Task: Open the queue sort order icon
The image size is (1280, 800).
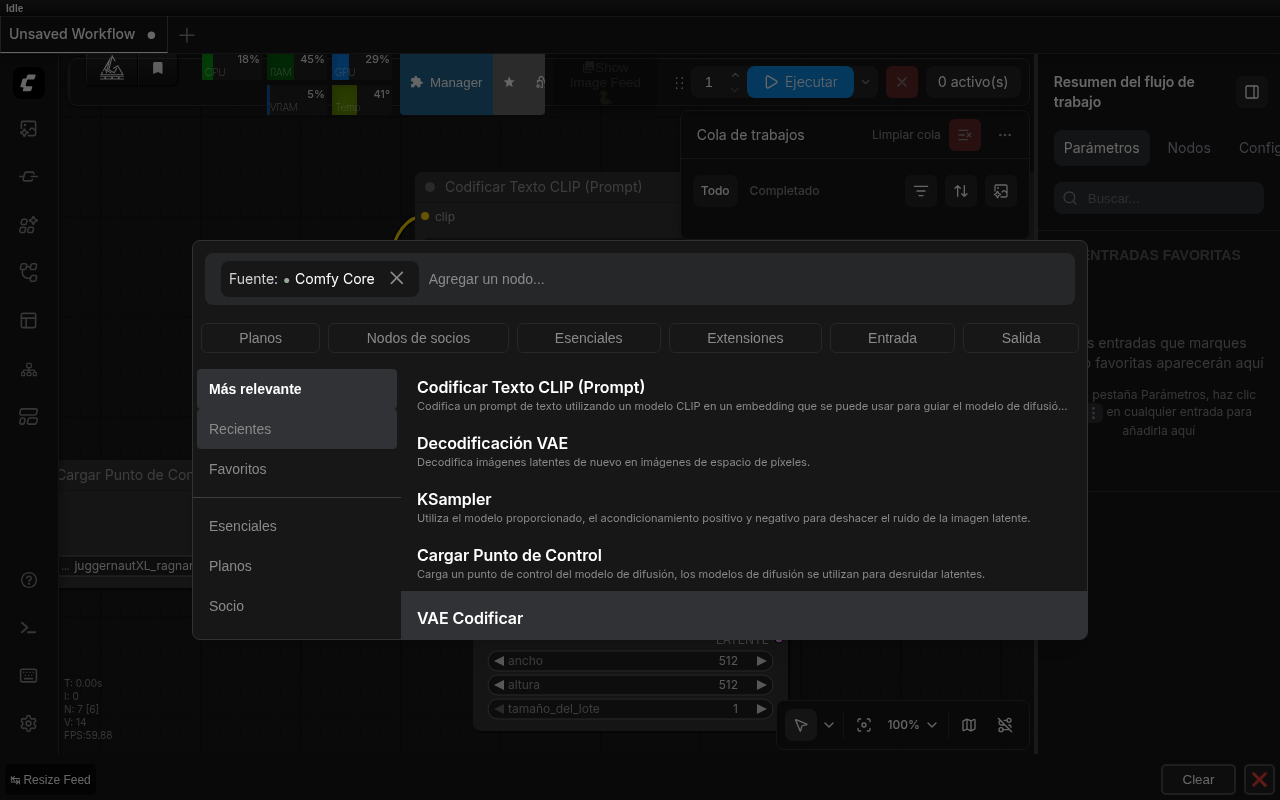Action: [961, 191]
